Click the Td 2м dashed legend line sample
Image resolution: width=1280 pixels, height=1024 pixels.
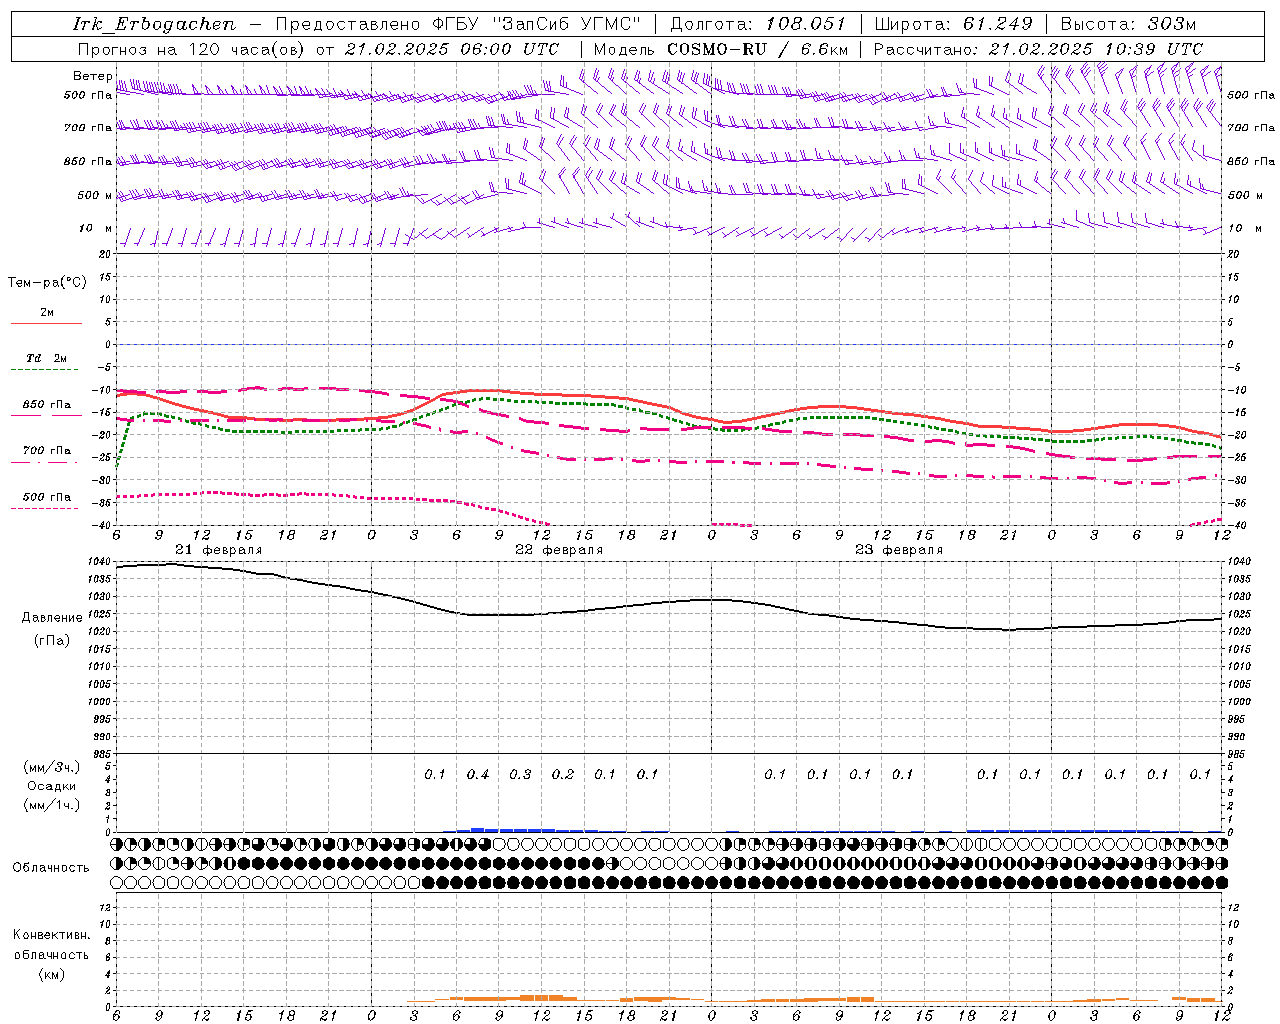[46, 370]
